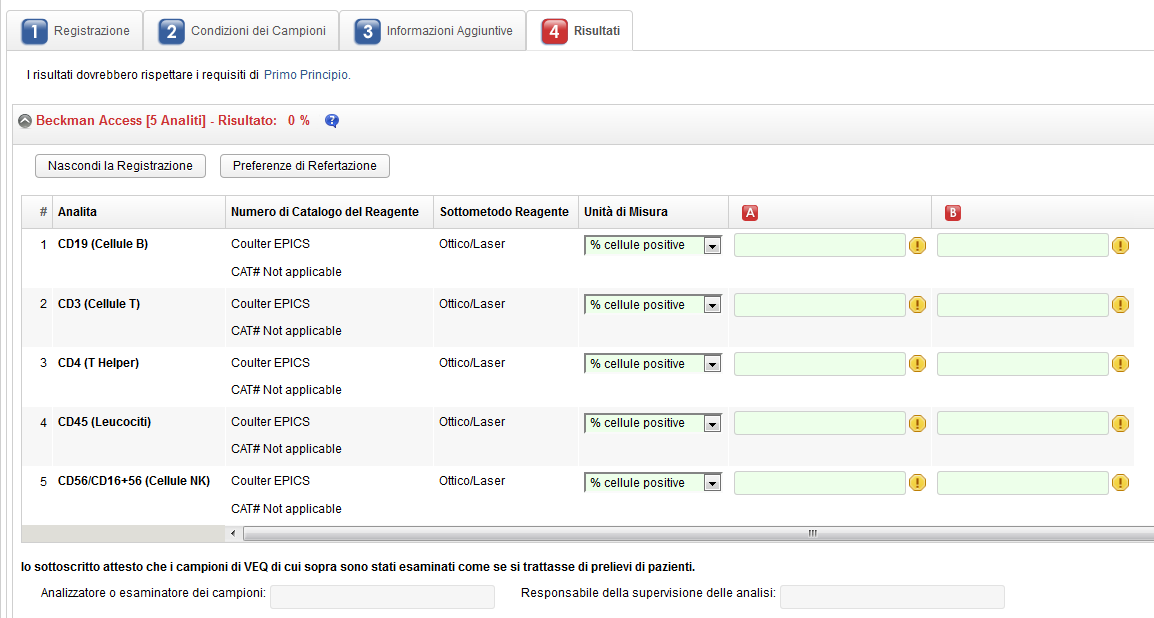Click warning icon beside CD19 sample B field
Screen dimensions: 1154x618
tap(1120, 246)
